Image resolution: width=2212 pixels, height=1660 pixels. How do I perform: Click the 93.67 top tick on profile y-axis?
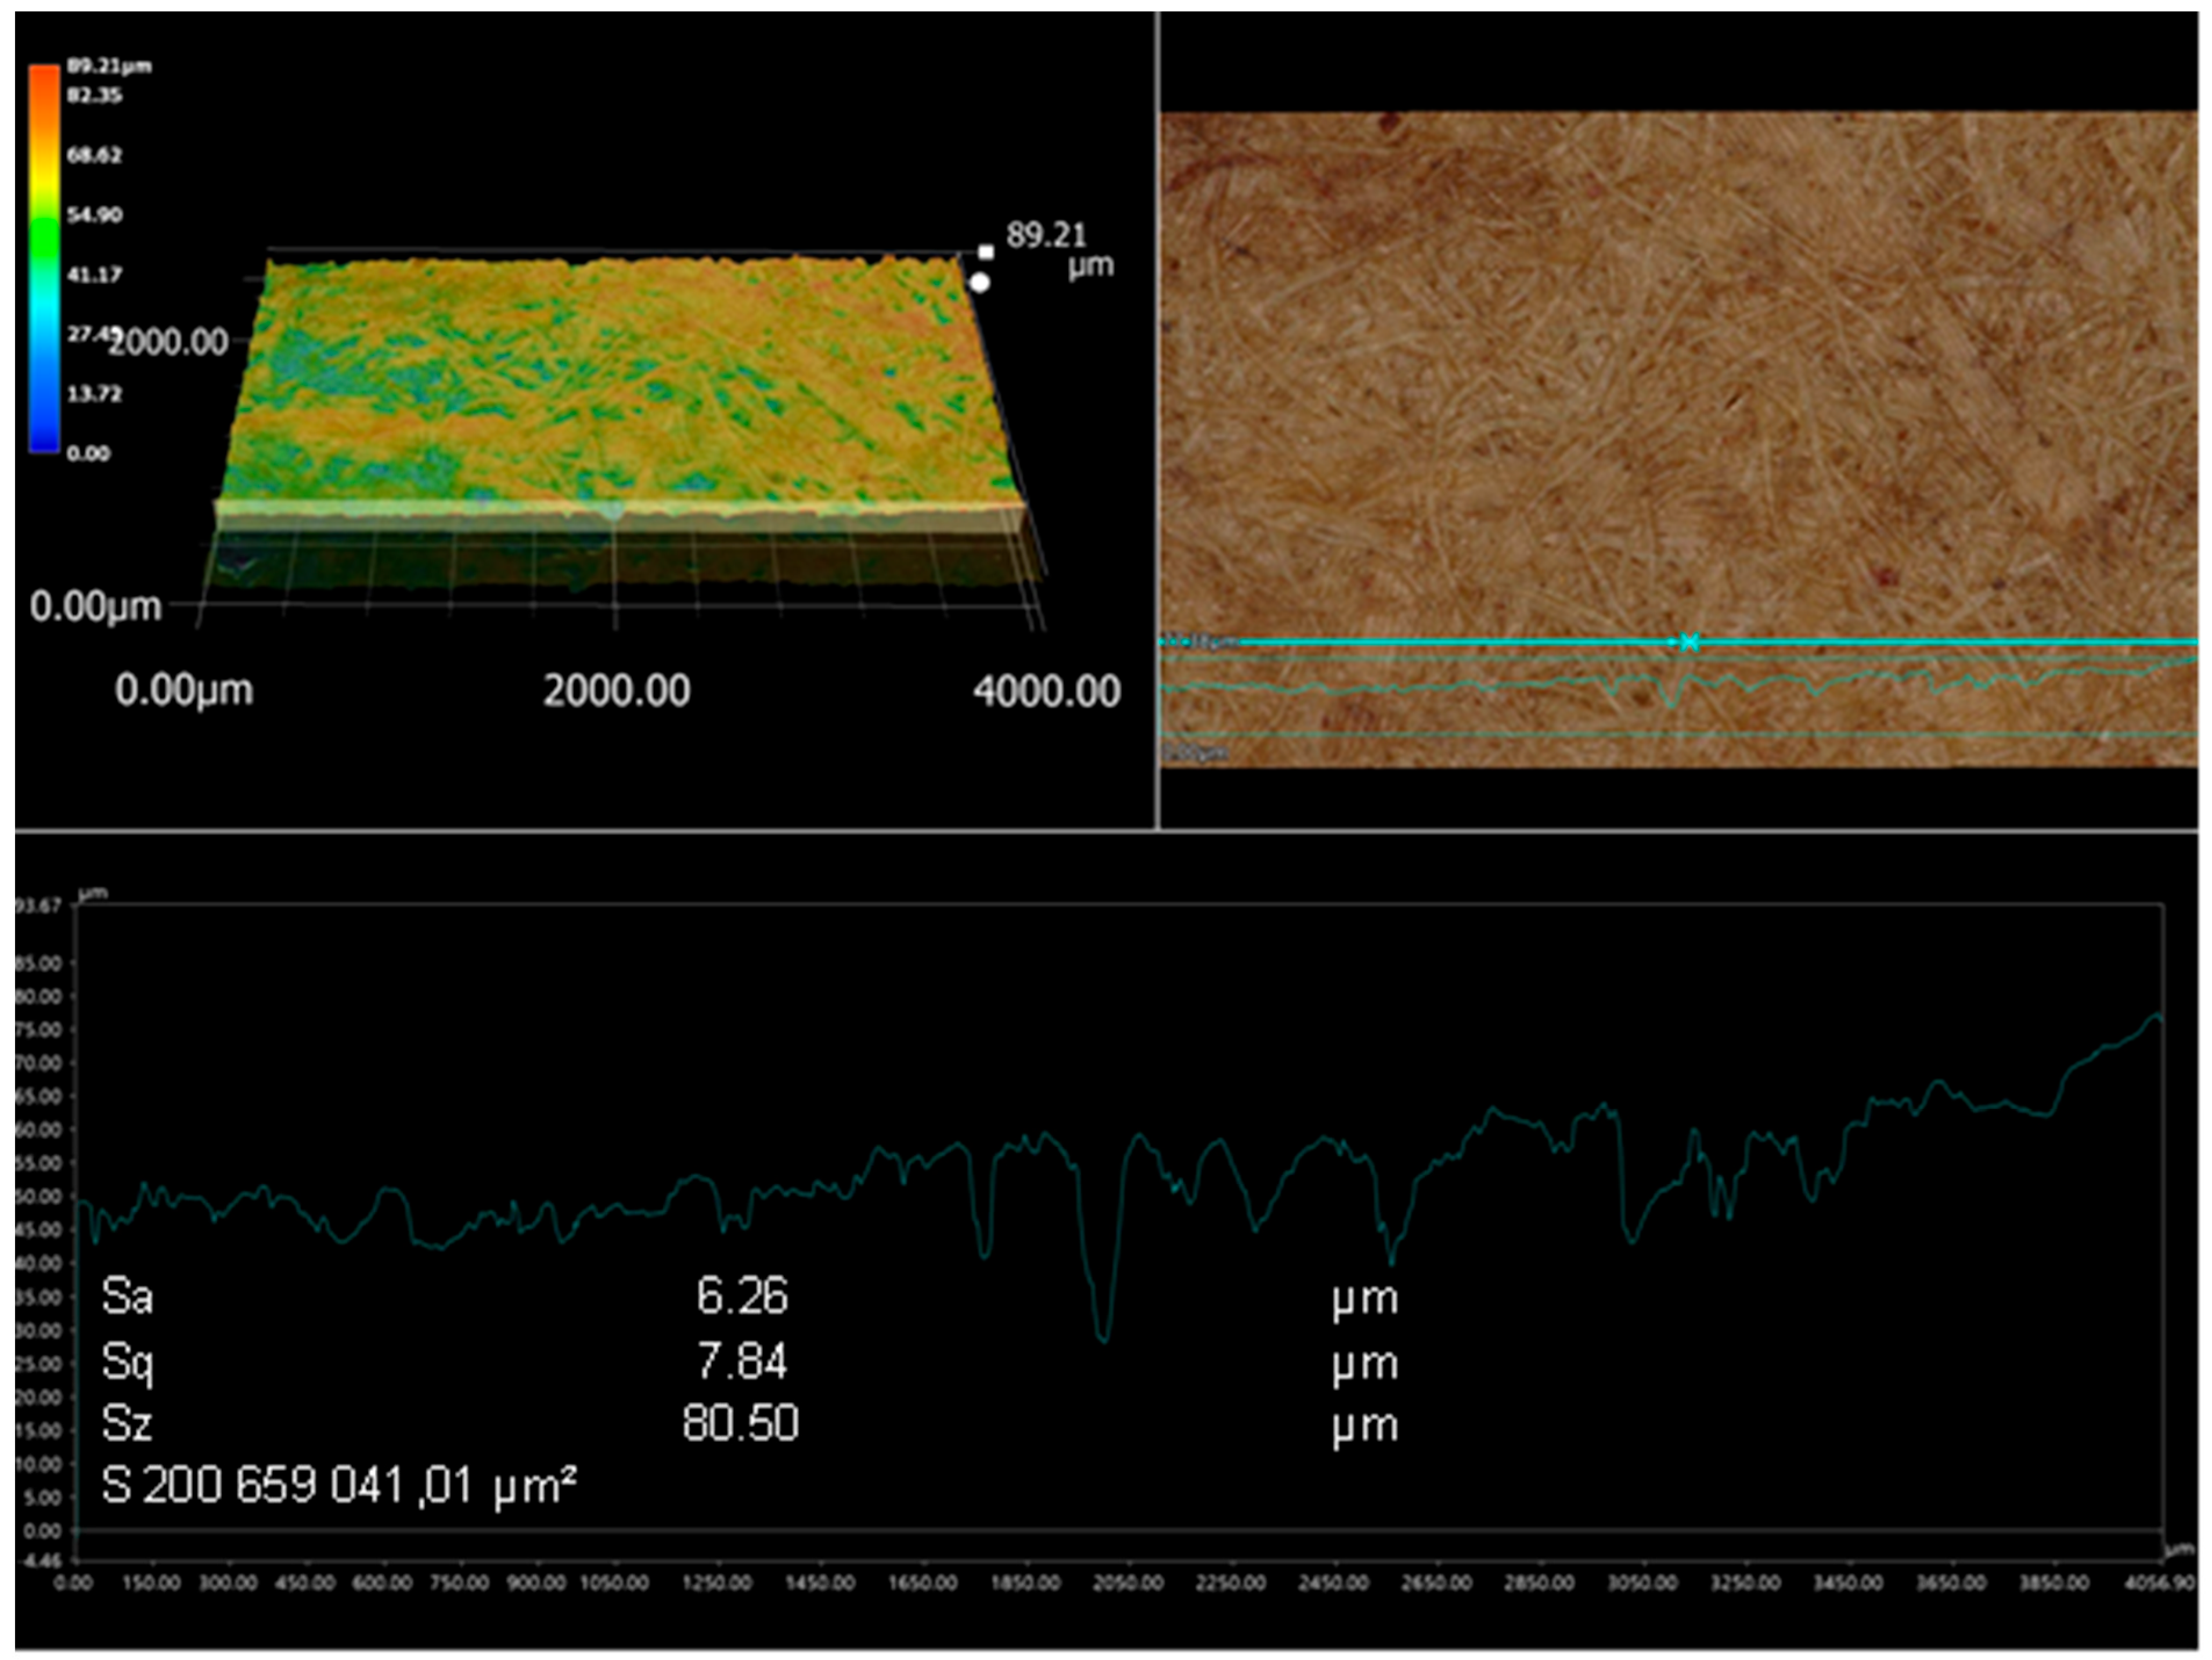pos(40,905)
